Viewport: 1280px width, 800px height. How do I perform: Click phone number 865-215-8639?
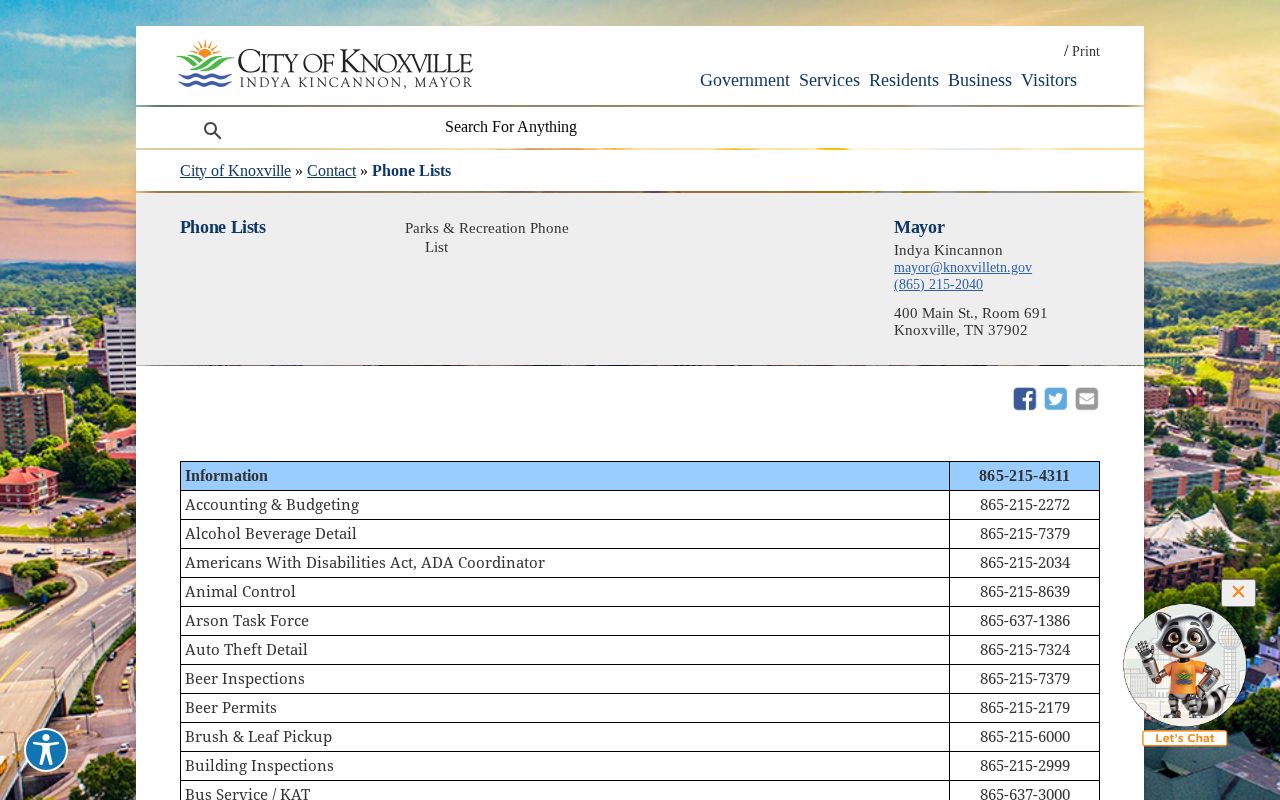tap(1025, 592)
